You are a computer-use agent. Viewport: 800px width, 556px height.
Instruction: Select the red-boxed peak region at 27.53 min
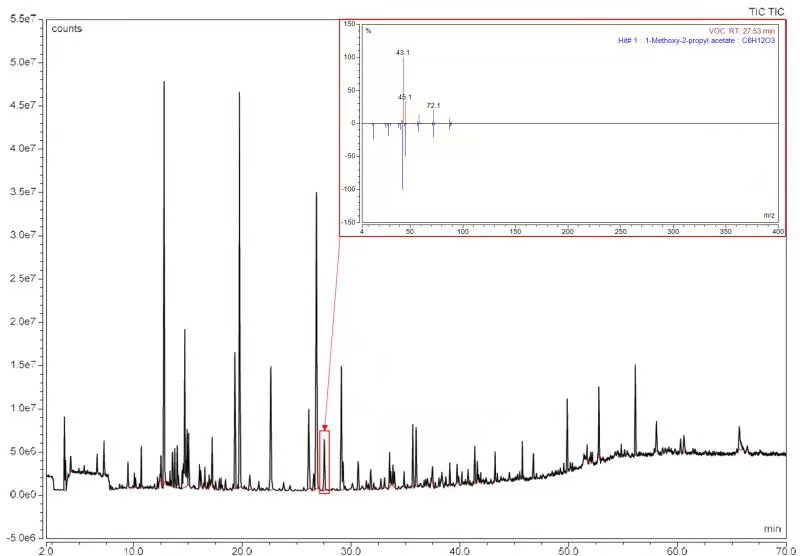(324, 462)
